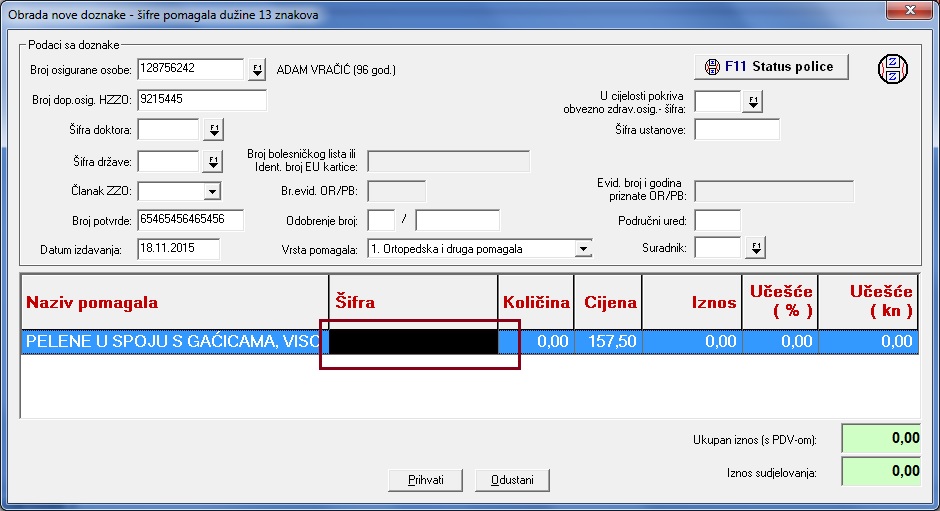Expand the Članak ZZO dropdown
The height and width of the screenshot is (511, 940).
(212, 191)
